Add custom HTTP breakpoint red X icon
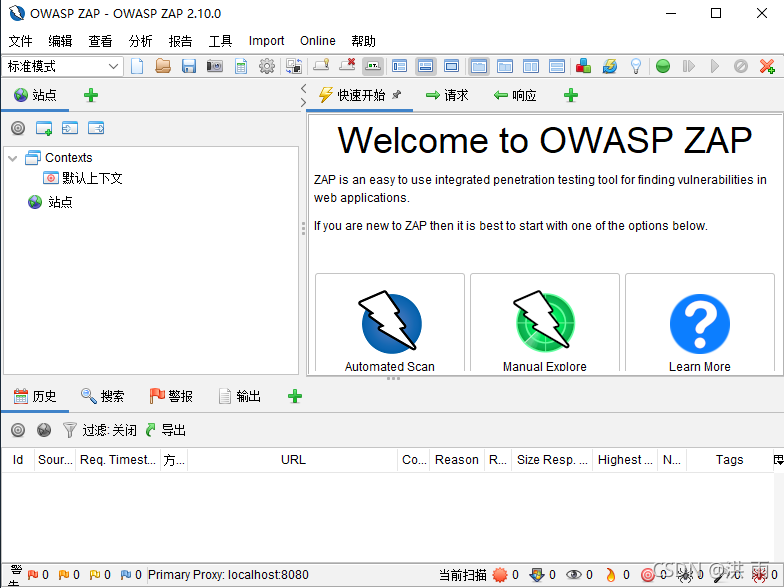This screenshot has width=784, height=588. 767,66
